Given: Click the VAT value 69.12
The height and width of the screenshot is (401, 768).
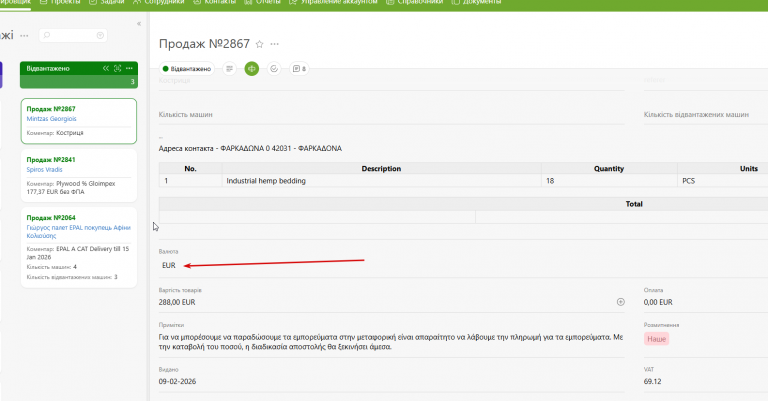Looking at the screenshot, I should pos(652,381).
